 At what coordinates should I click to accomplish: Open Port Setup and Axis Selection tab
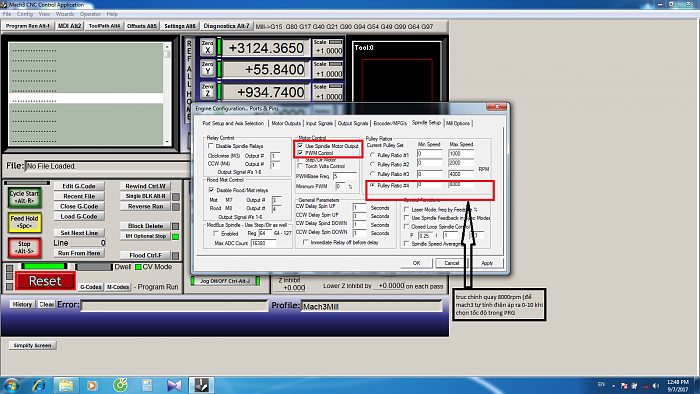click(233, 123)
